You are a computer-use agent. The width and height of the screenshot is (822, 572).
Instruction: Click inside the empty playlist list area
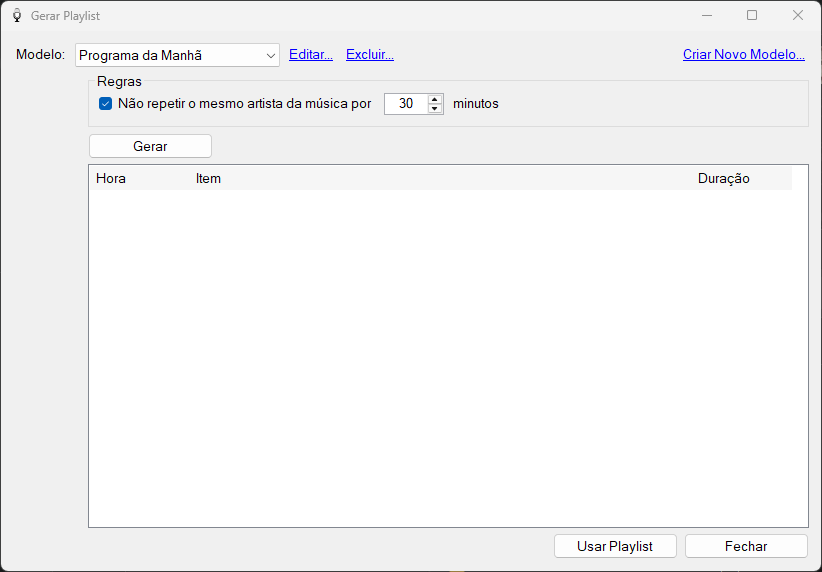point(448,358)
